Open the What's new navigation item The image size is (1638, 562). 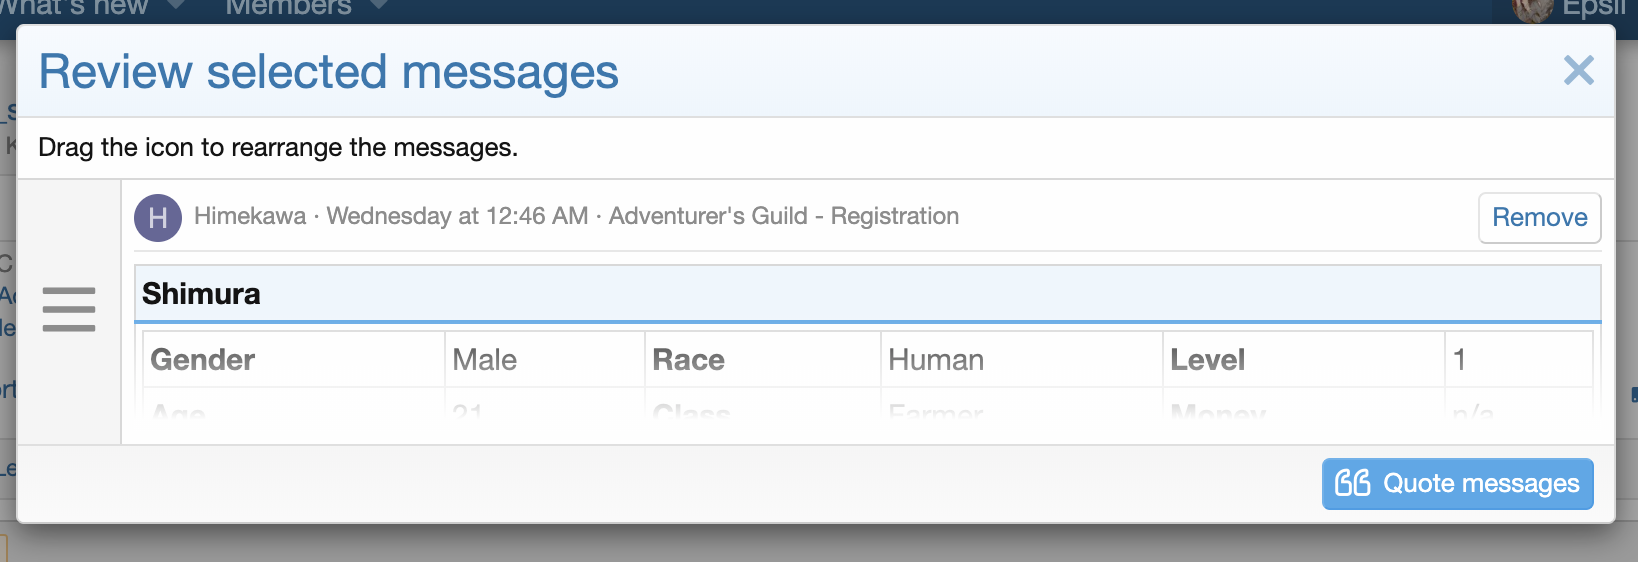(x=75, y=8)
